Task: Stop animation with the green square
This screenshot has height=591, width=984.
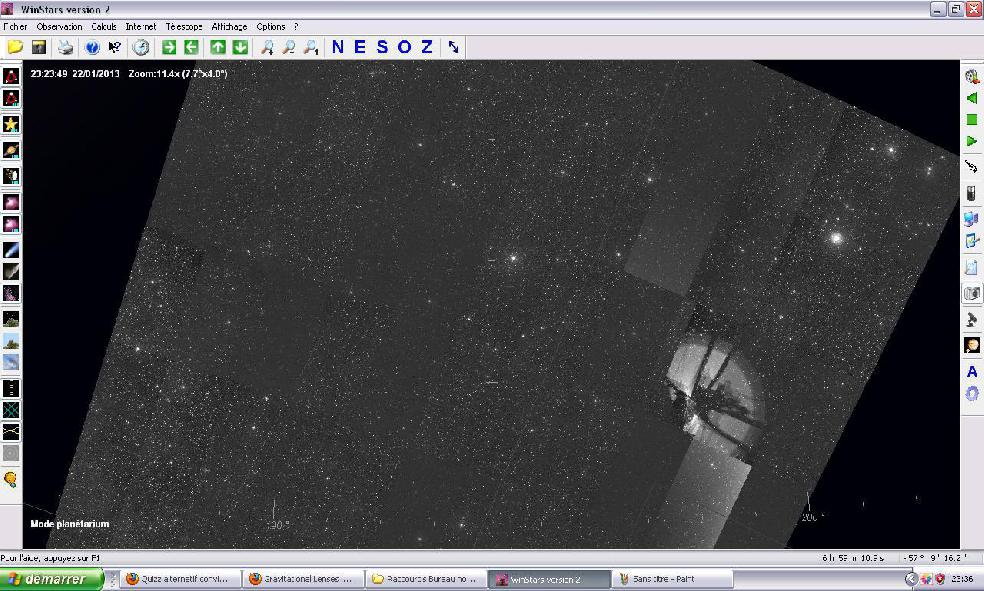Action: point(971,120)
